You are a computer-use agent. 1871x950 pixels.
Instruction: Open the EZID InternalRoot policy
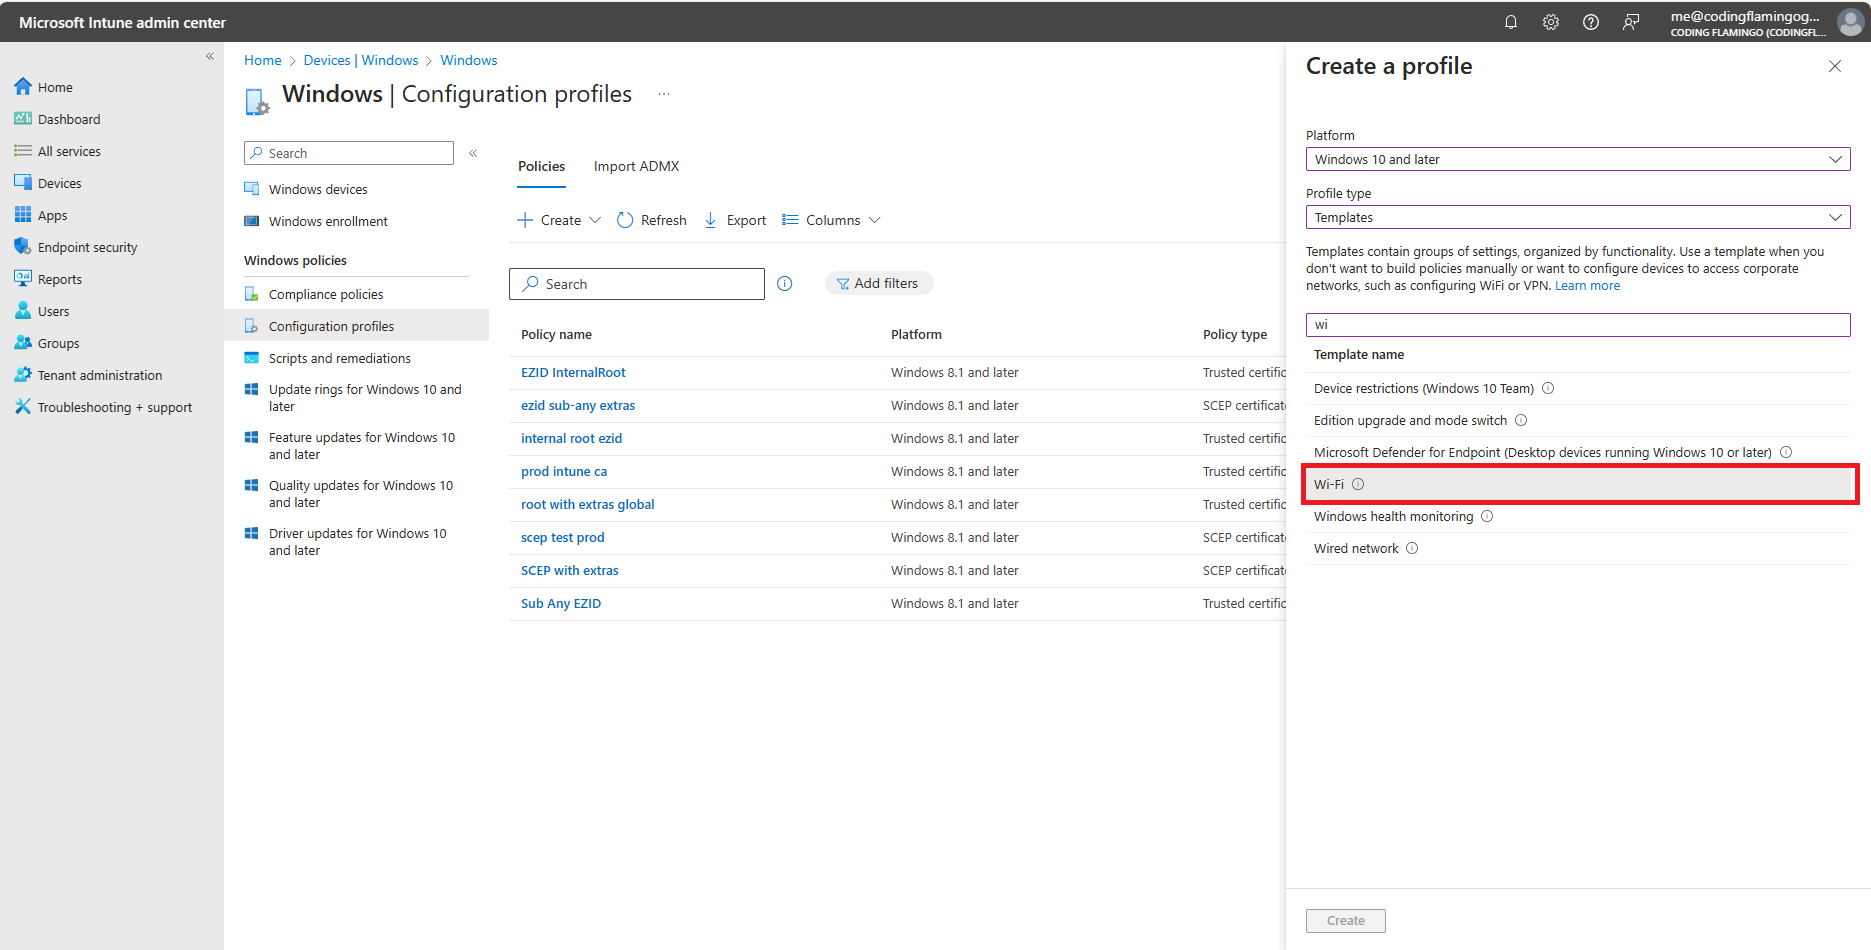point(573,372)
